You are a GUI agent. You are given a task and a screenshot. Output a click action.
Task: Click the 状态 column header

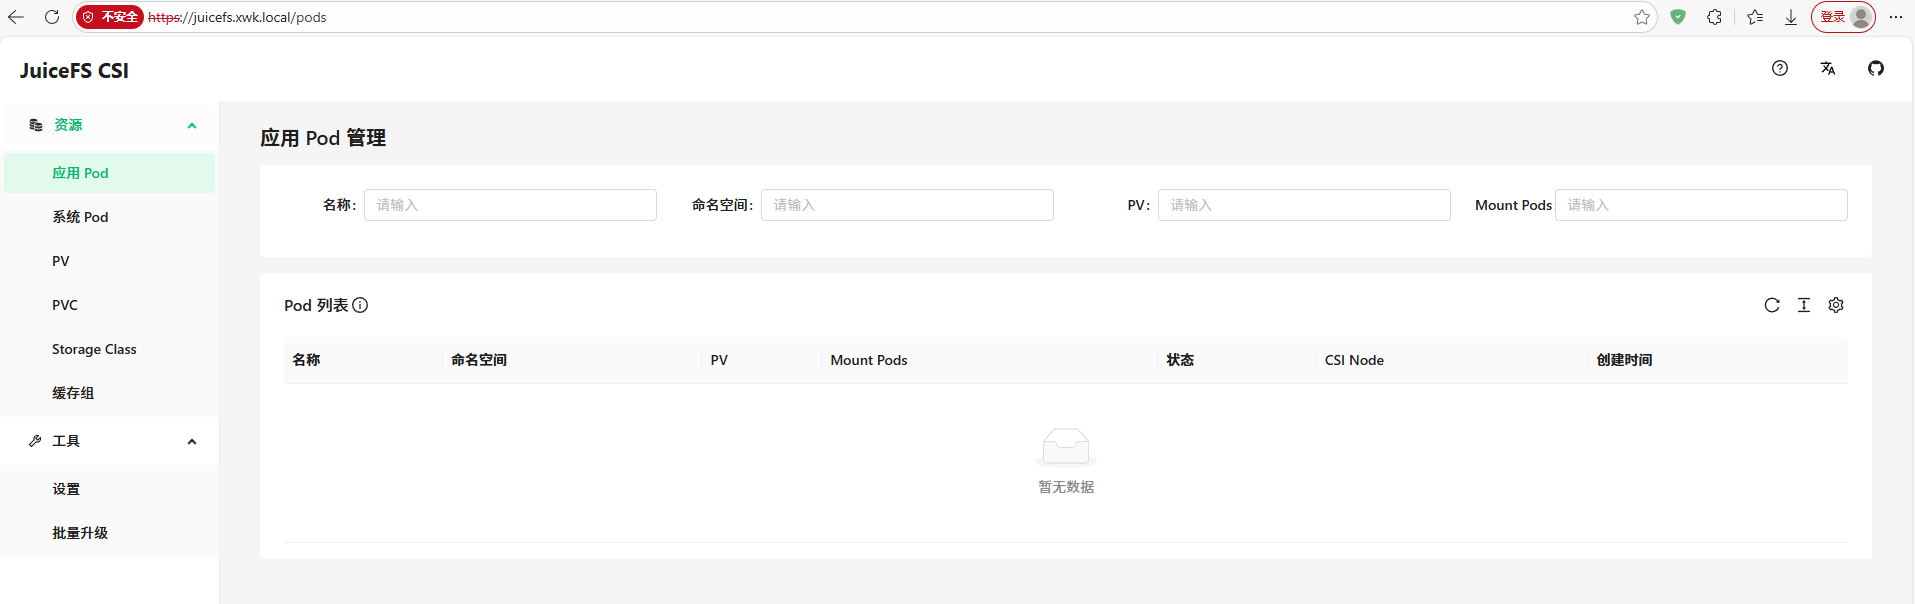1237,360
